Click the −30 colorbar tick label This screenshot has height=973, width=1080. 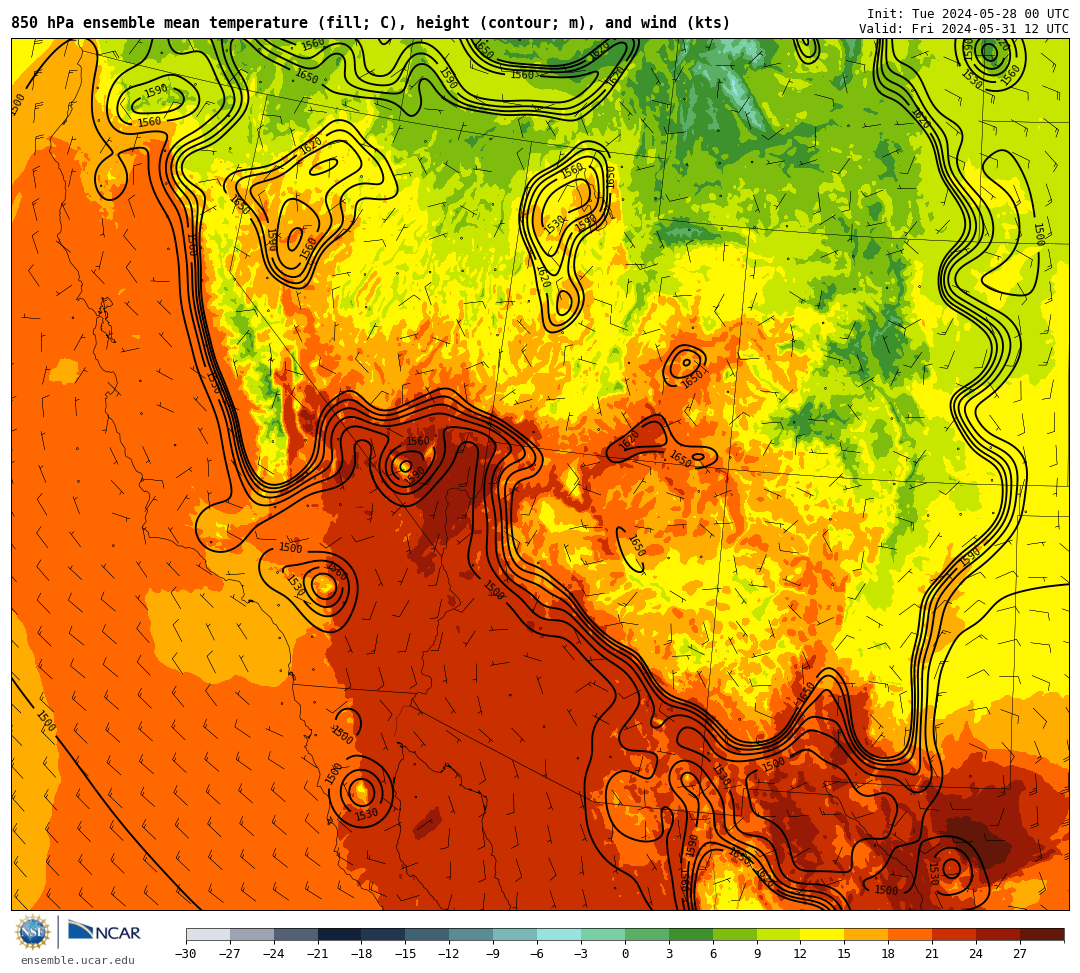[x=186, y=954]
